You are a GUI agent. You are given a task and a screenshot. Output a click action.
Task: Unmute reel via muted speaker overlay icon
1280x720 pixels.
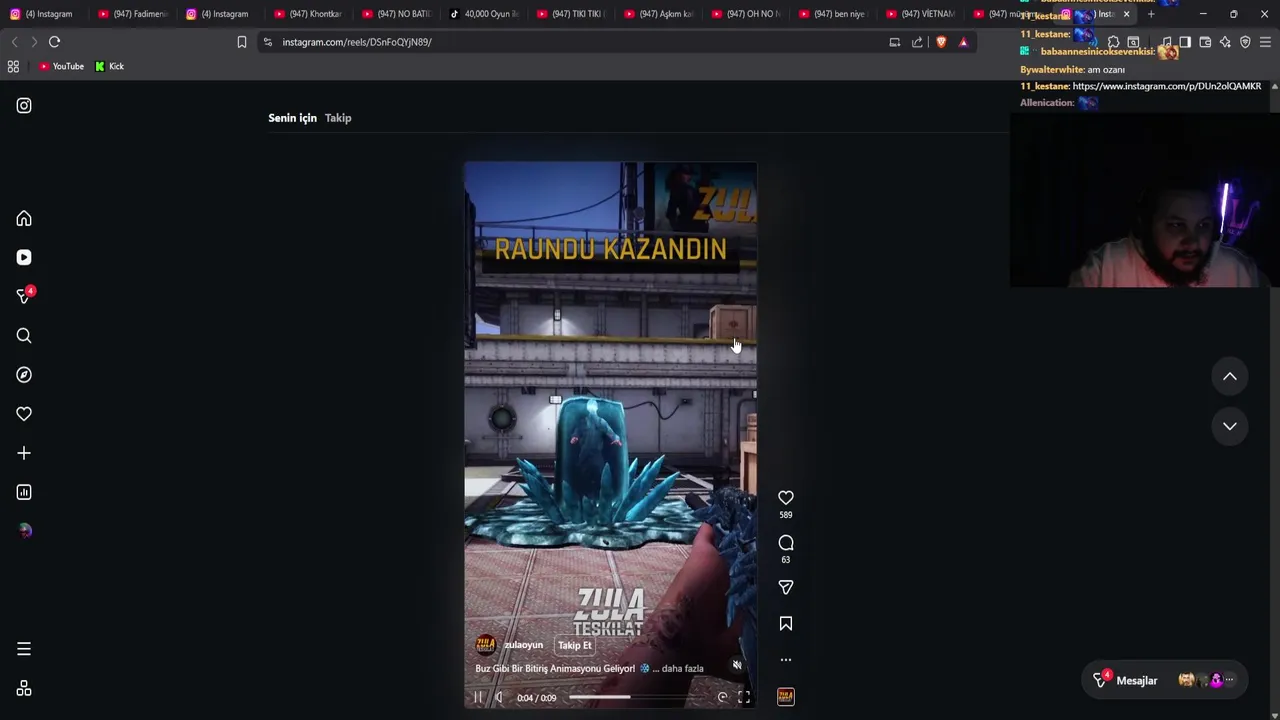point(737,665)
